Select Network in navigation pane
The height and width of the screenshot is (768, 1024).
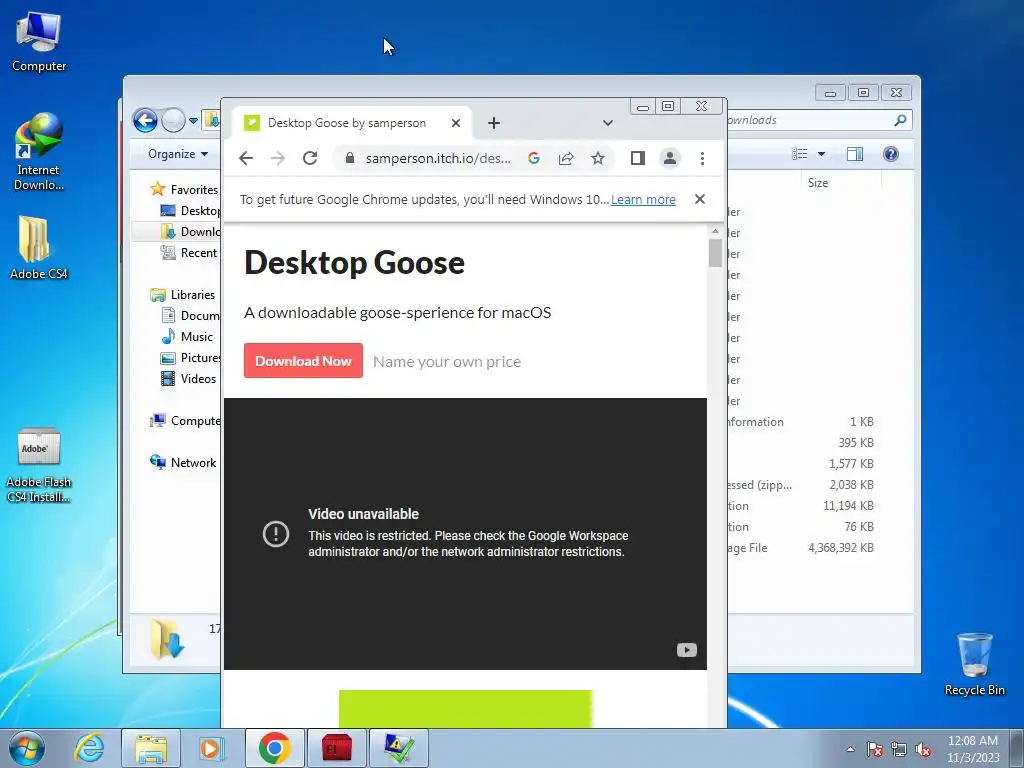coord(184,462)
